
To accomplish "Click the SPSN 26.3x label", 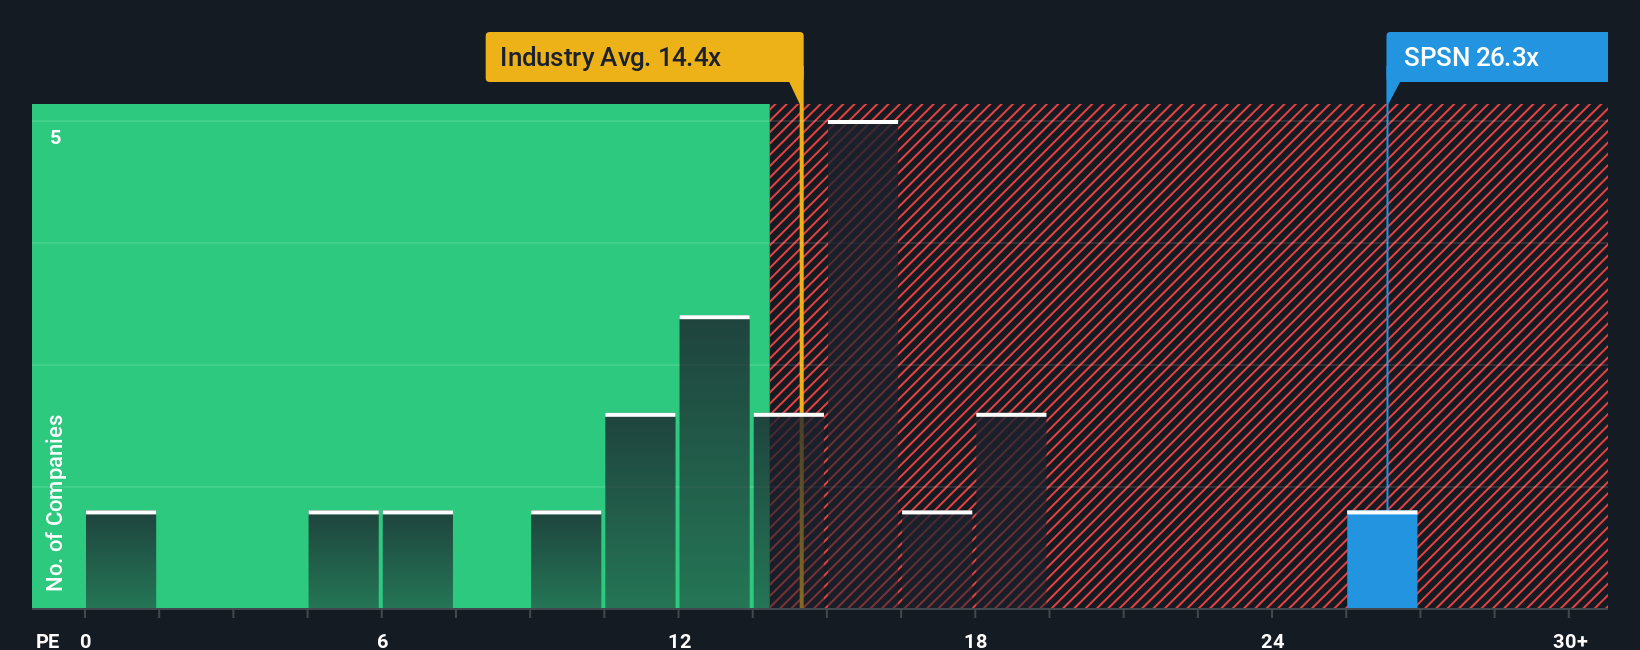I will (x=1496, y=57).
